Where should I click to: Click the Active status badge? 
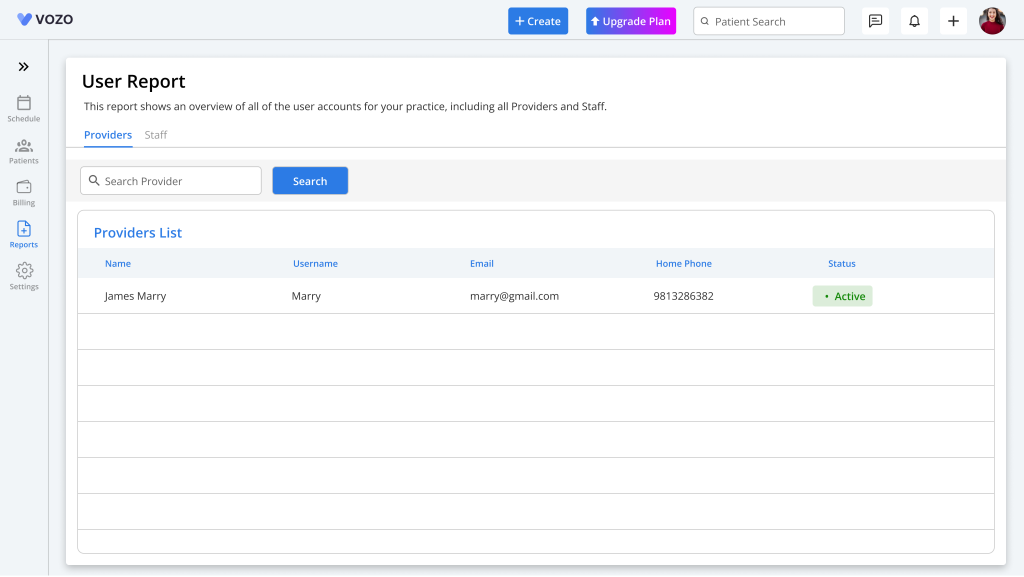click(x=842, y=296)
